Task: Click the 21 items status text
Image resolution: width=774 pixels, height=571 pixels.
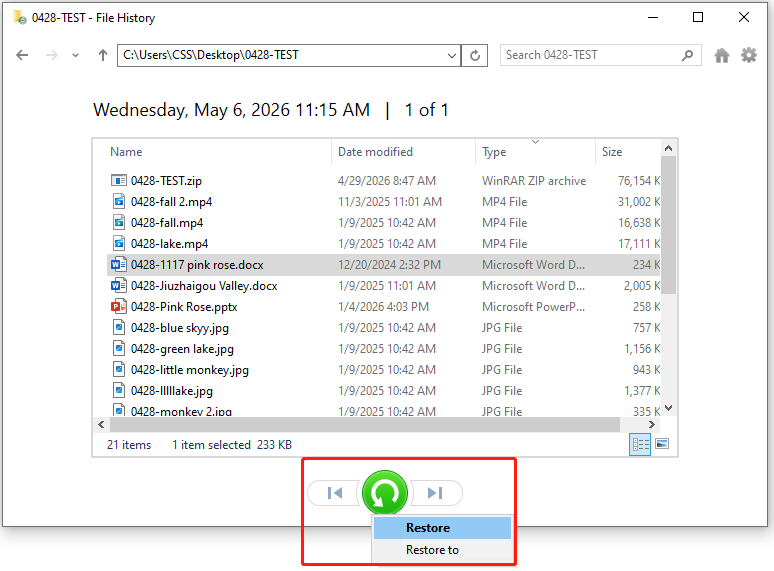Action: pyautogui.click(x=129, y=445)
